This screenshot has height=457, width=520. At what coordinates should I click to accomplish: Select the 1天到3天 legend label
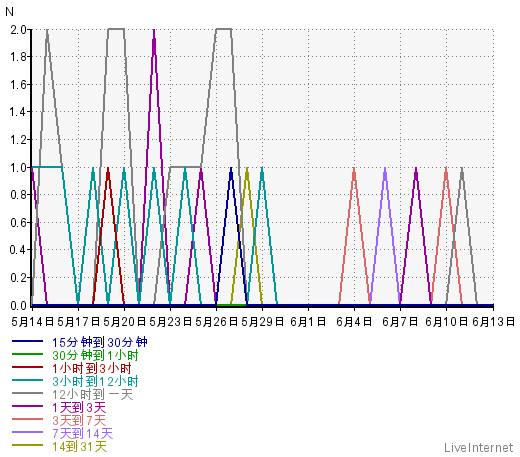point(79,408)
